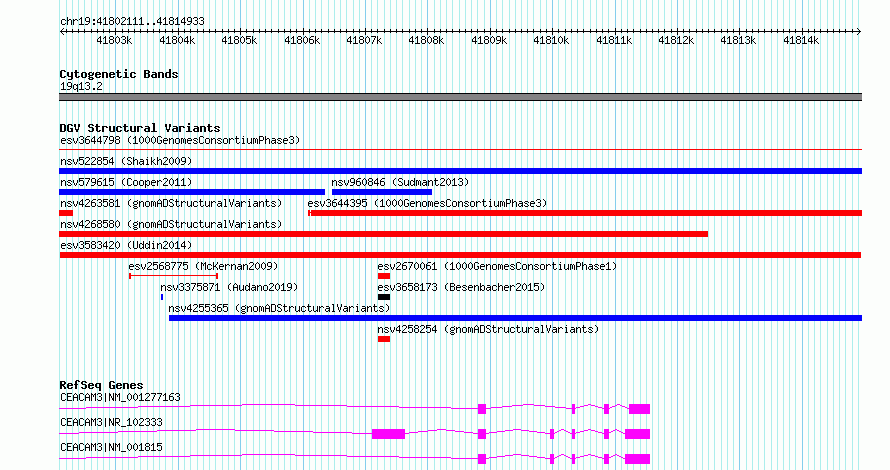Open variant nsv4263581 gnomAD label
Viewport: 890px width, 470px height.
click(171, 203)
